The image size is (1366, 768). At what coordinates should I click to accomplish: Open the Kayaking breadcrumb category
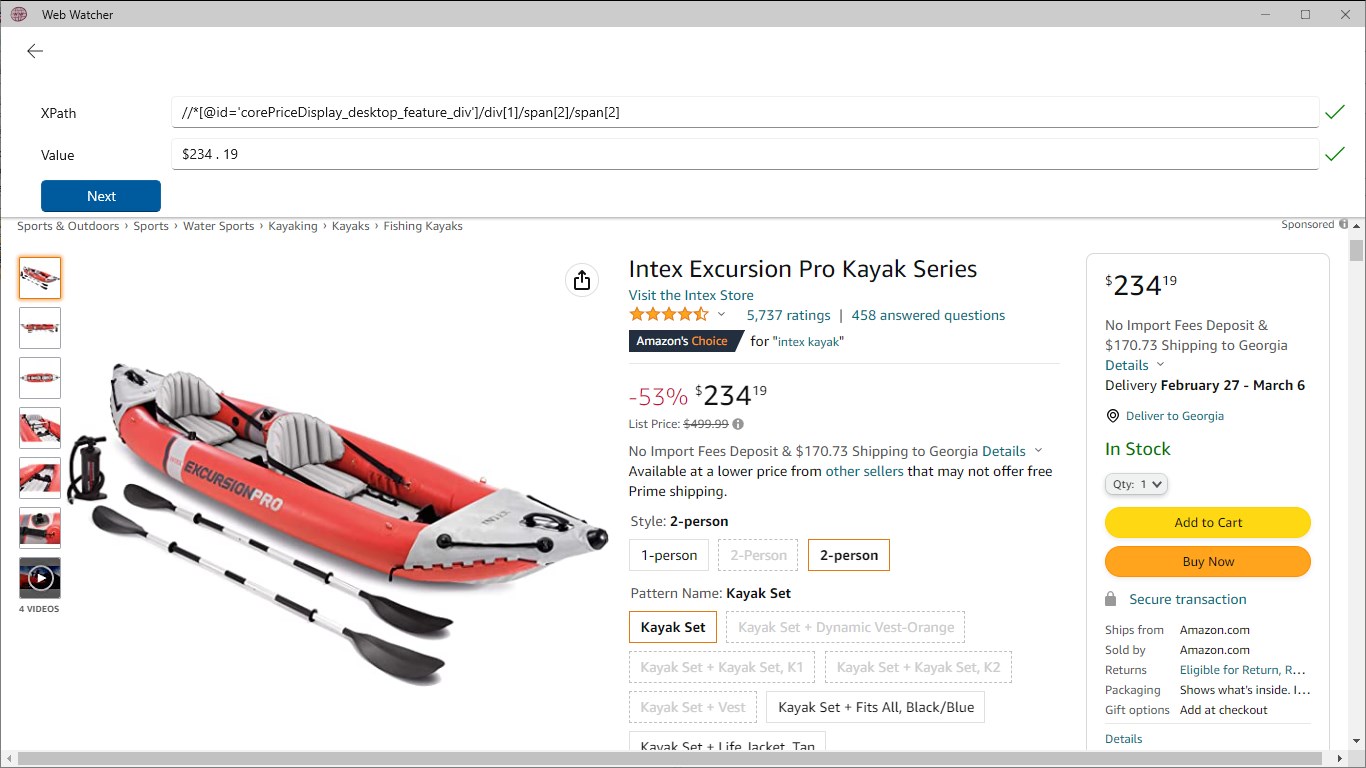[x=293, y=226]
